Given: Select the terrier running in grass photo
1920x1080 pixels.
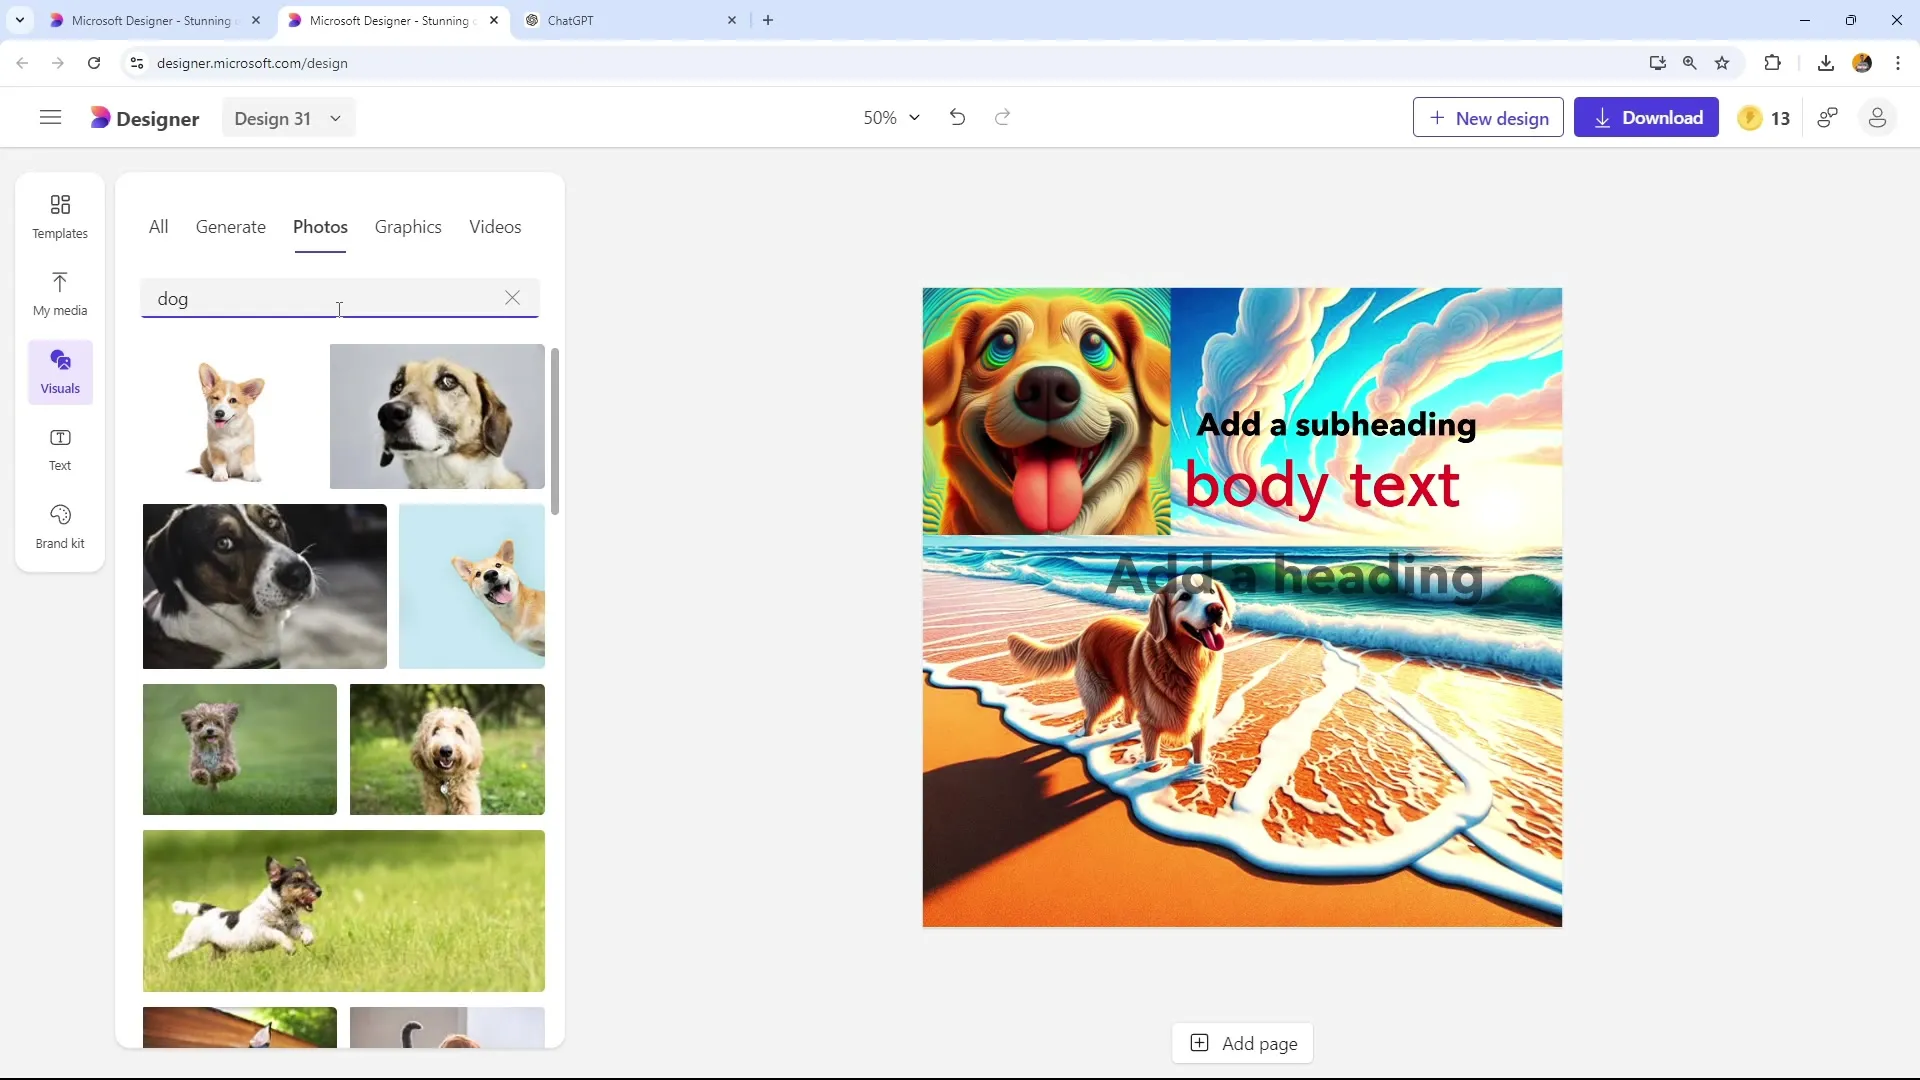Looking at the screenshot, I should [x=344, y=911].
